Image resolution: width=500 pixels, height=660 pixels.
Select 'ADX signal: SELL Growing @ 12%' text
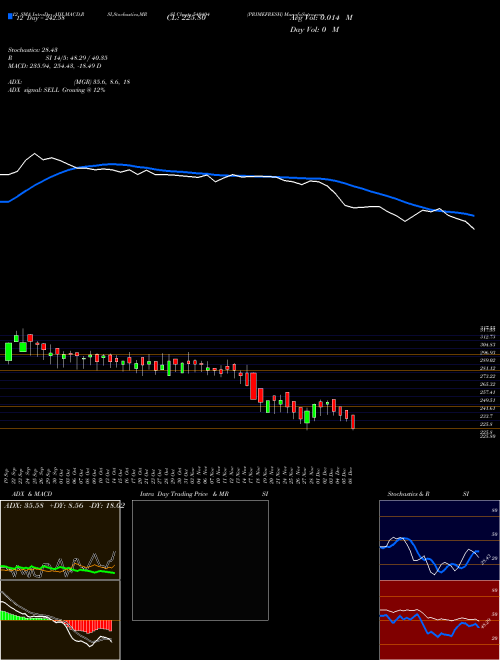tap(57, 90)
